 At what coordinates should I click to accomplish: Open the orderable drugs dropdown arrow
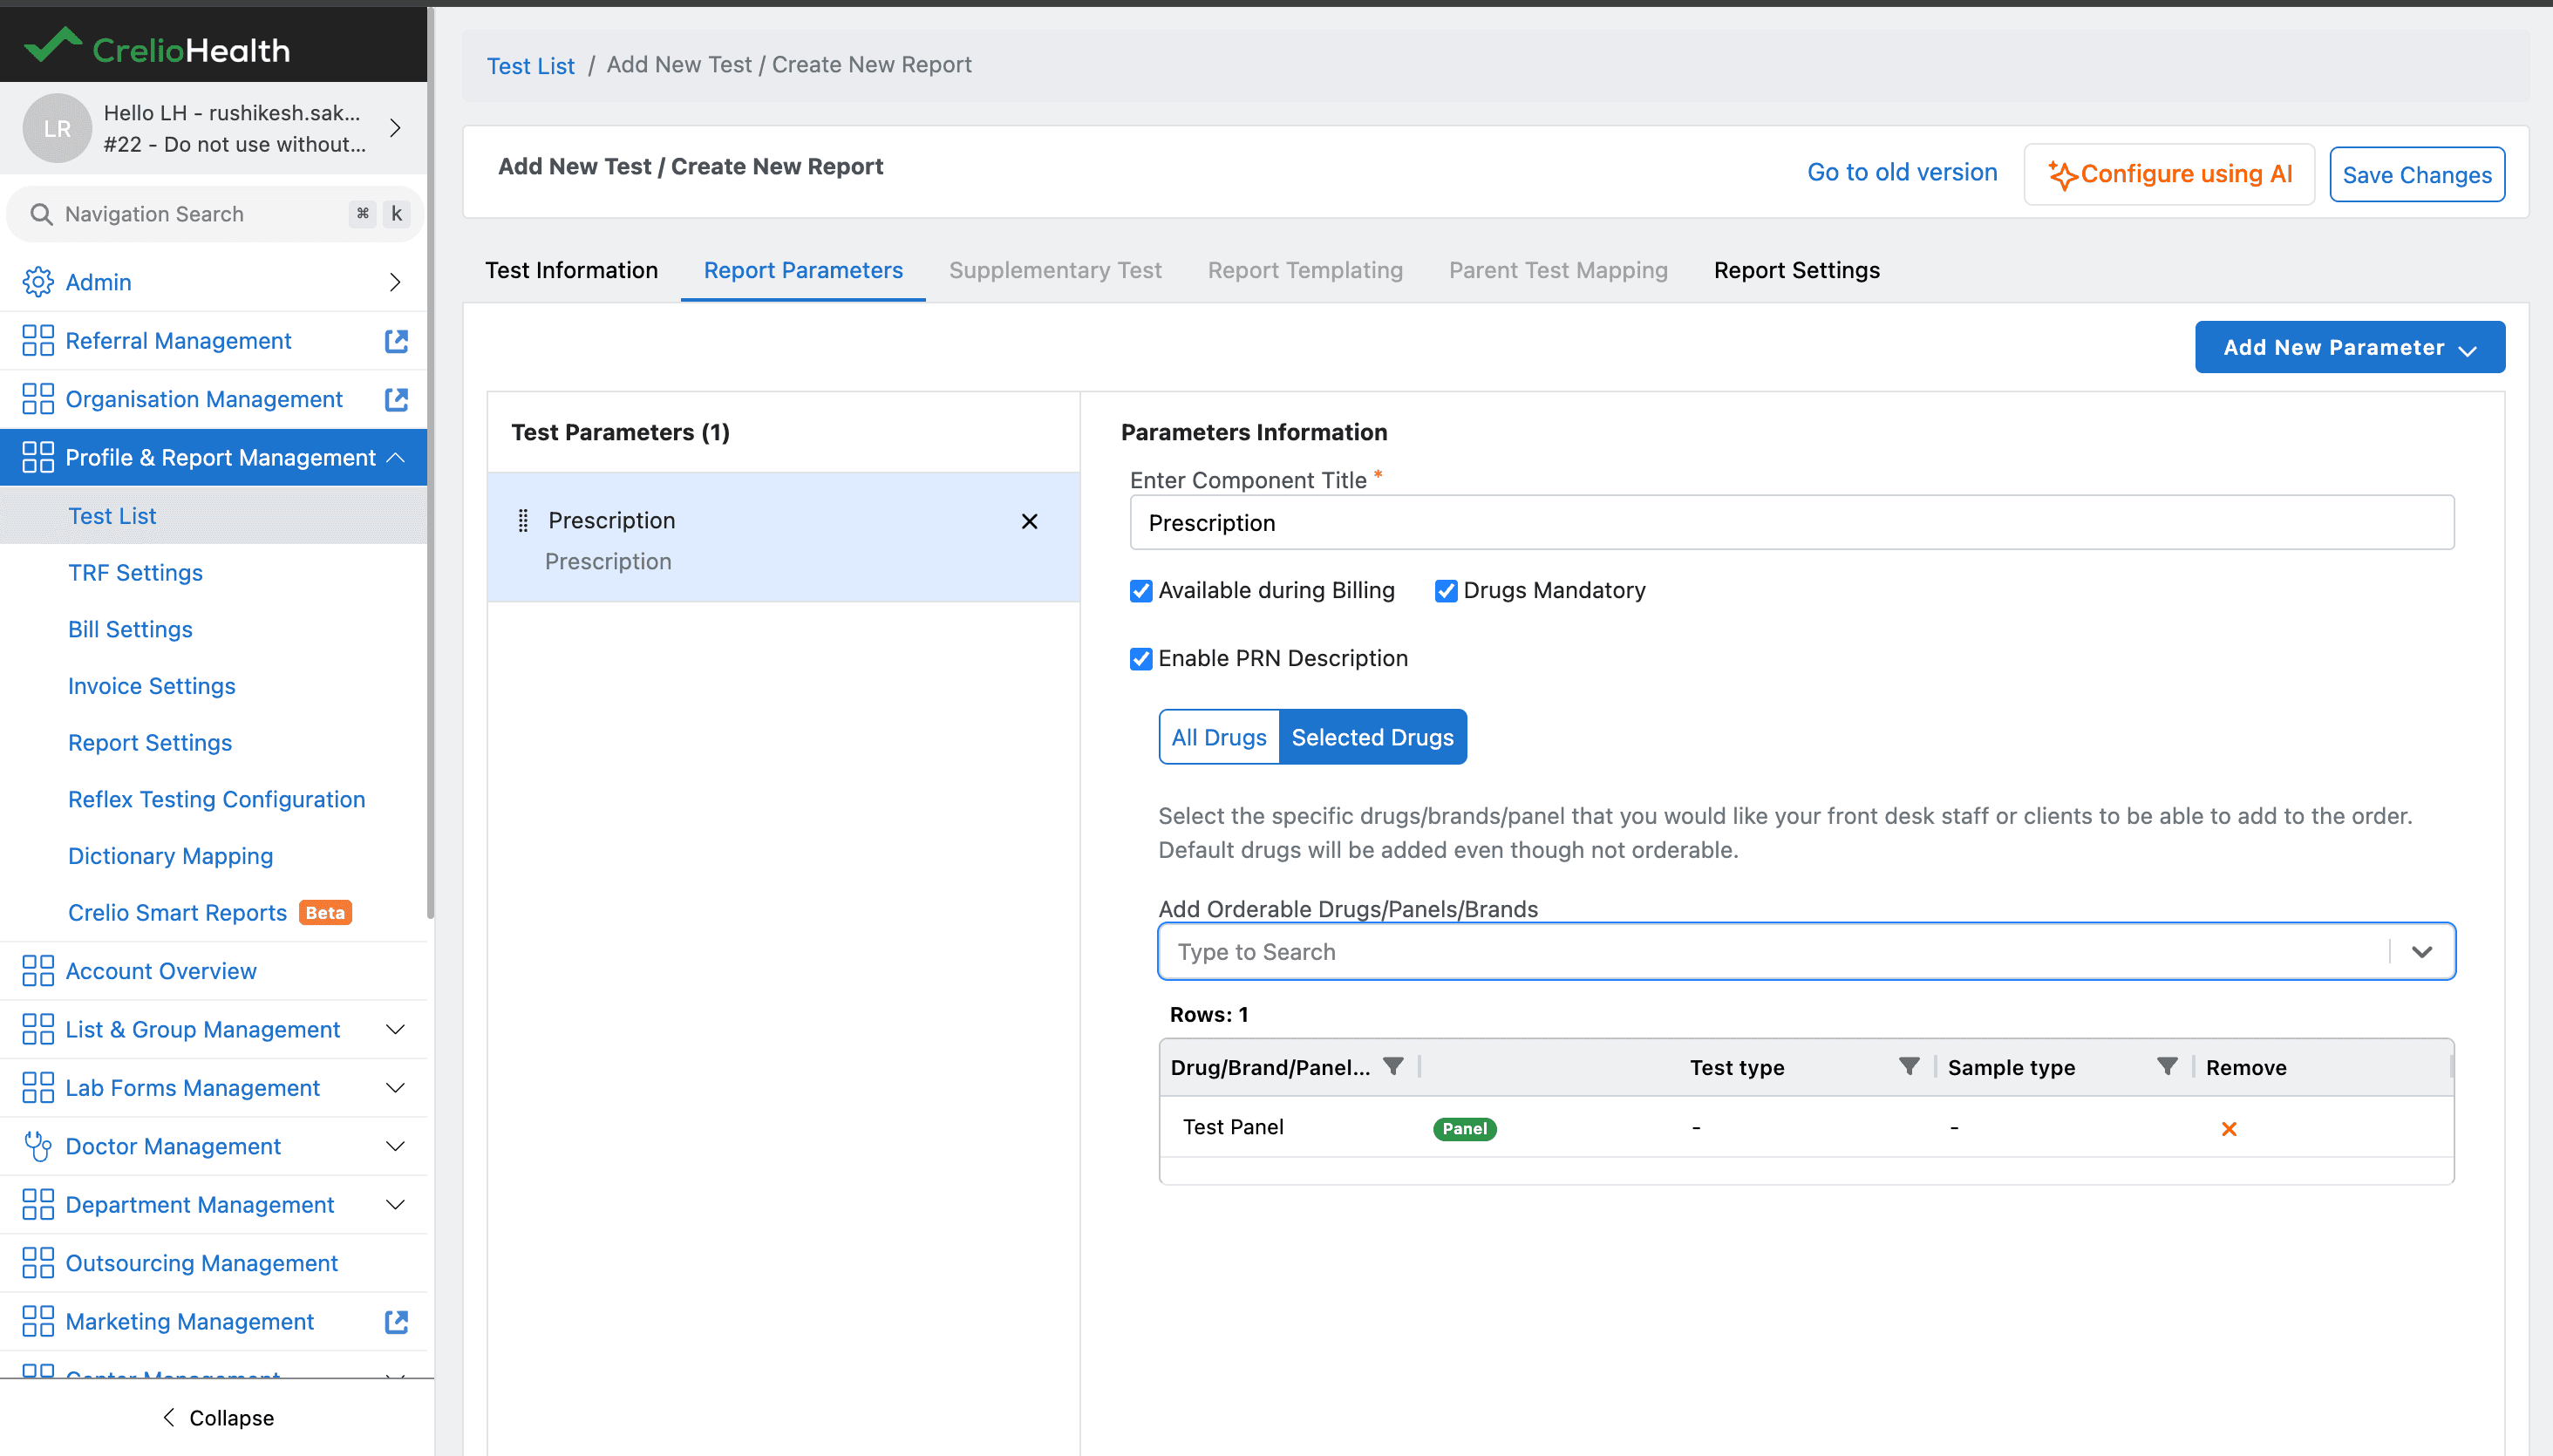click(2422, 952)
